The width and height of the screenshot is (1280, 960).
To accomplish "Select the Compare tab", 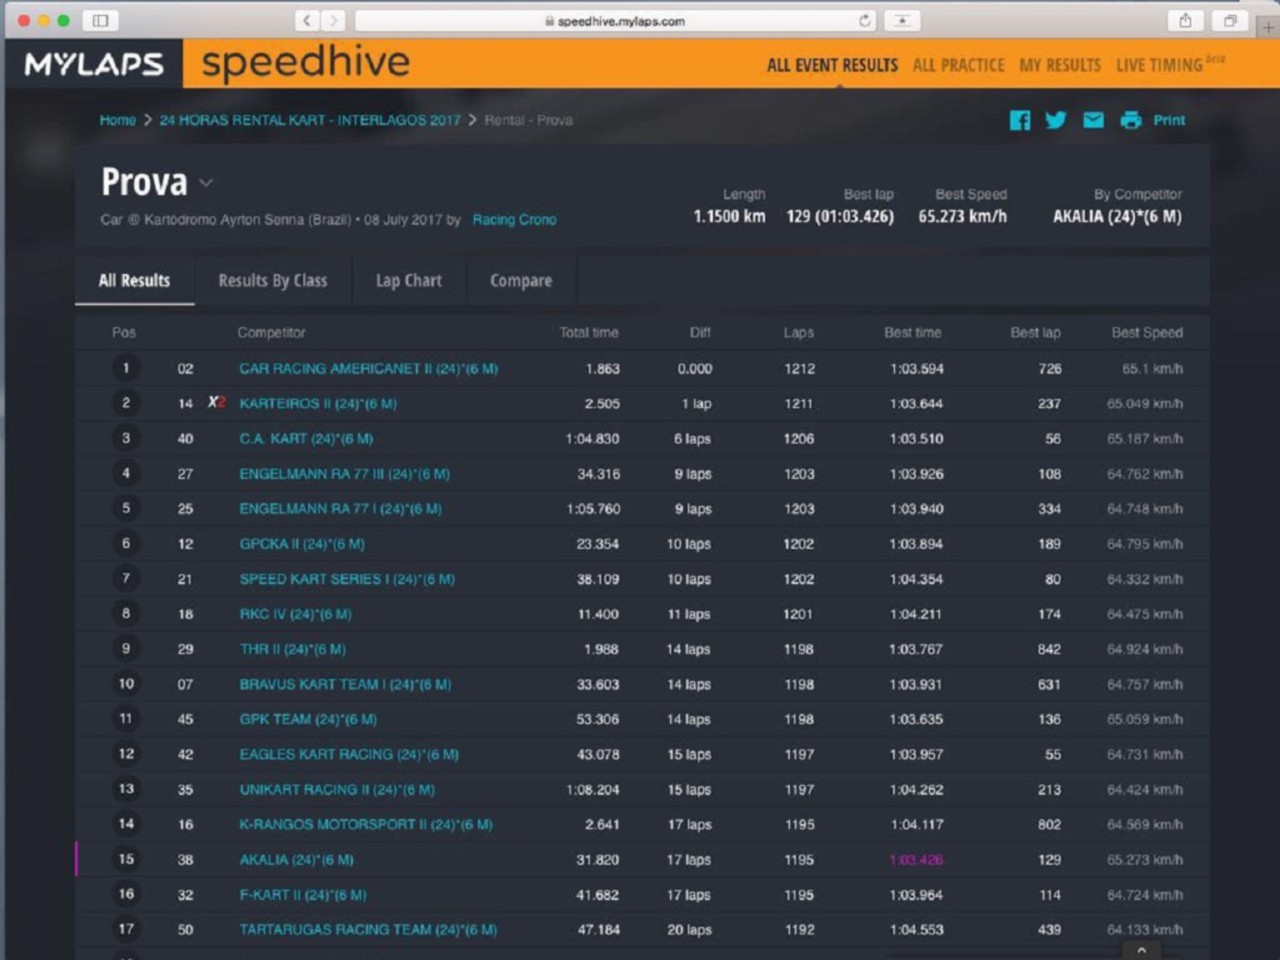I will tap(520, 281).
